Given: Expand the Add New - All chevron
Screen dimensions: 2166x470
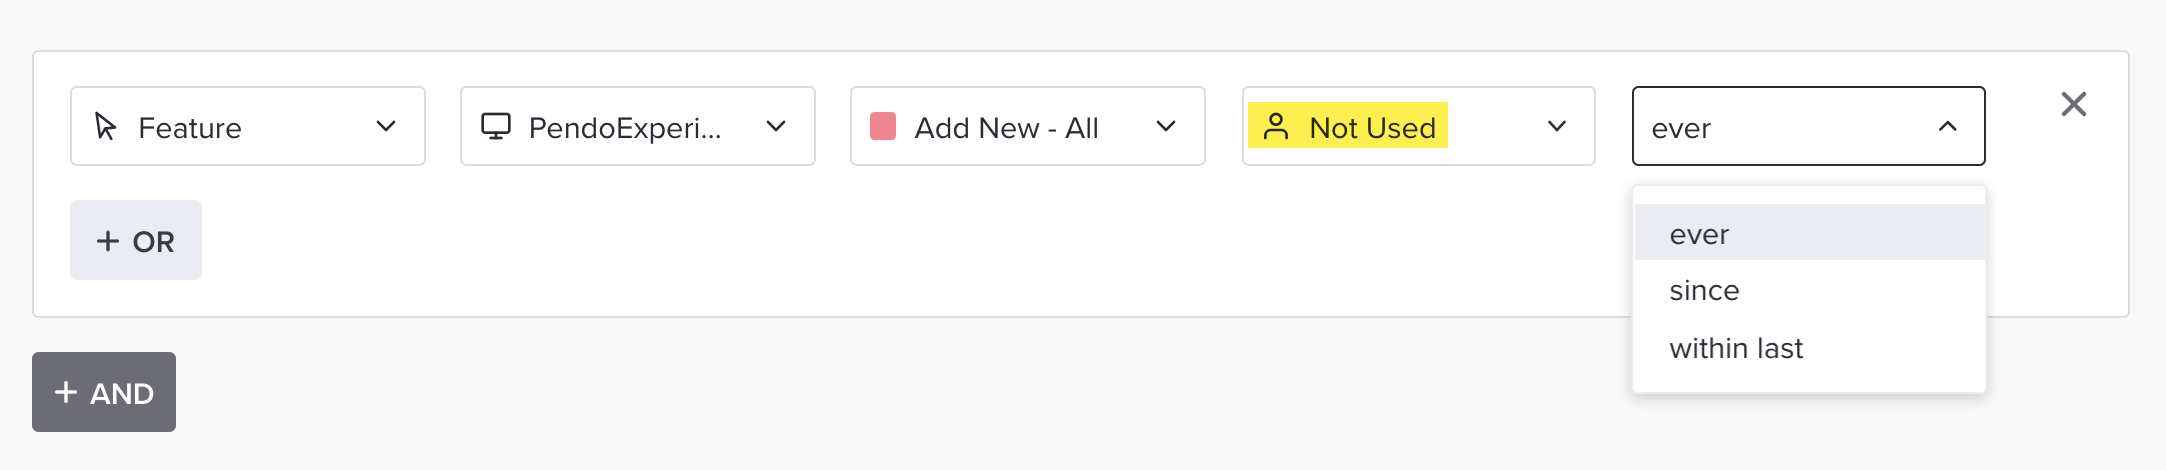Looking at the screenshot, I should [x=1166, y=126].
